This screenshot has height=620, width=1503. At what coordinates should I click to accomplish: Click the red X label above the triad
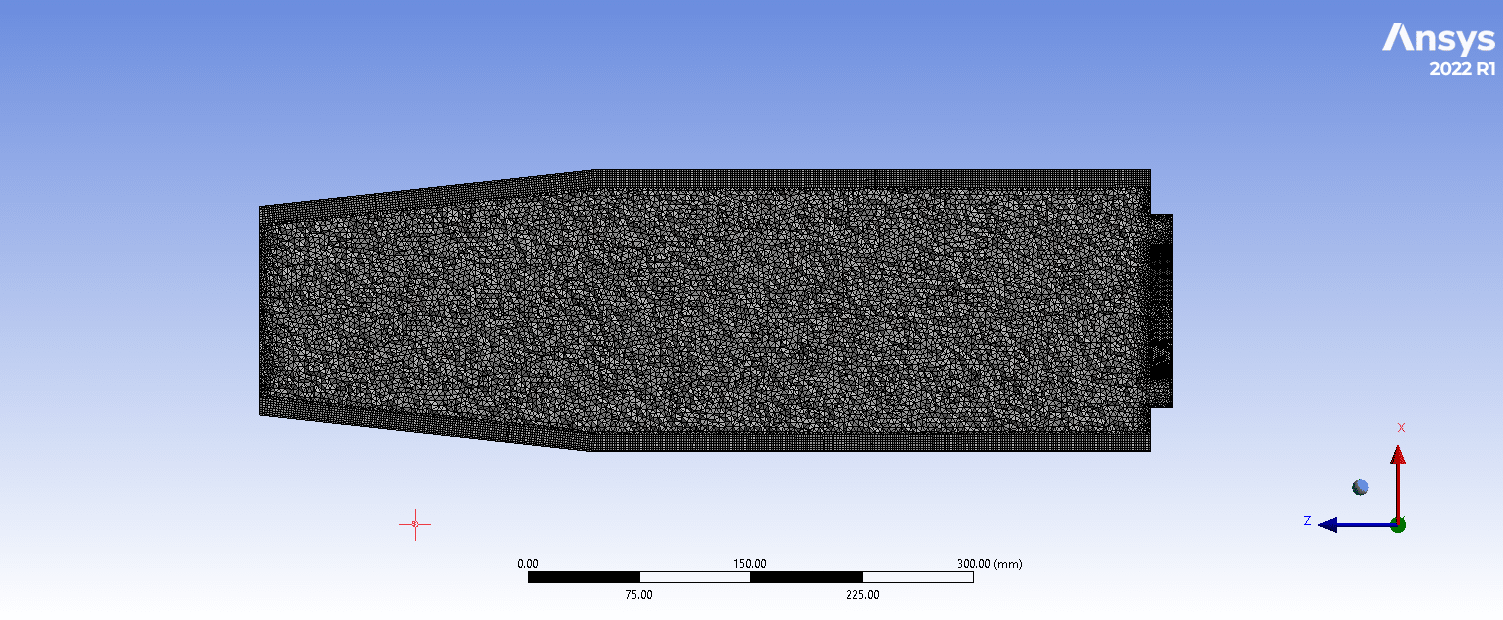pyautogui.click(x=1401, y=428)
